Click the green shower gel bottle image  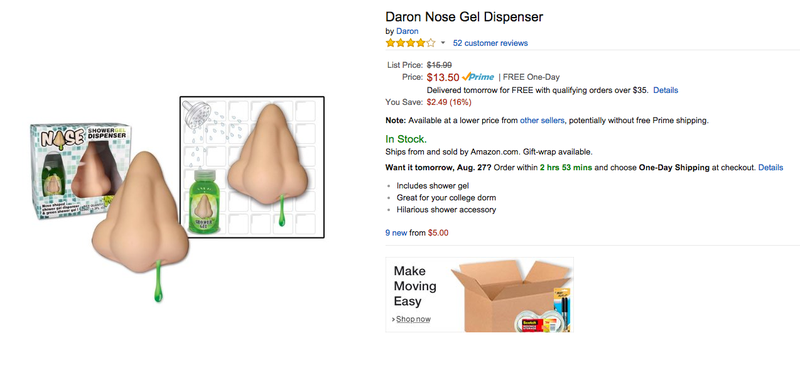click(208, 203)
